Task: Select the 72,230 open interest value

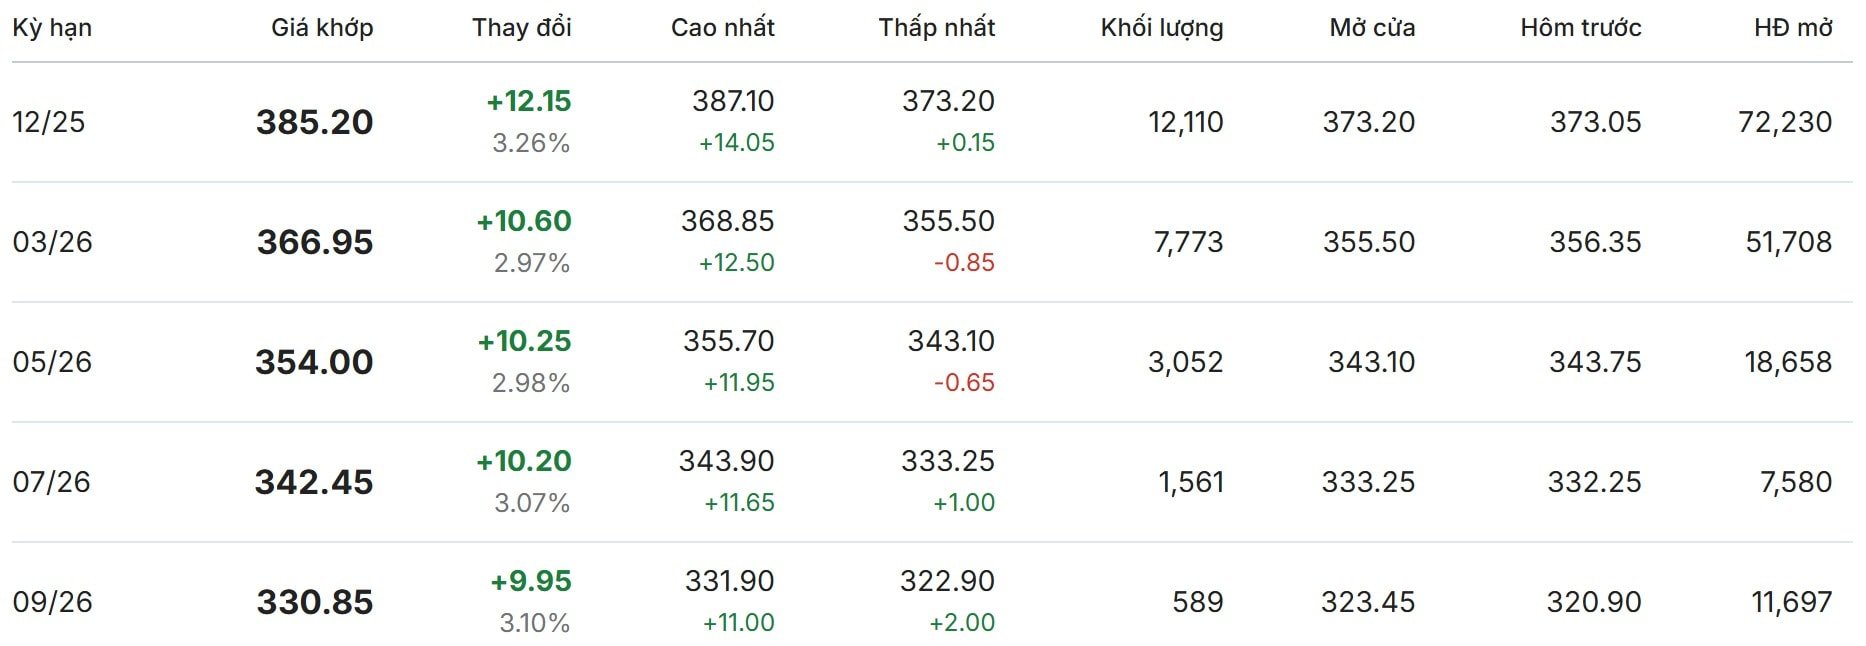Action: [1785, 122]
